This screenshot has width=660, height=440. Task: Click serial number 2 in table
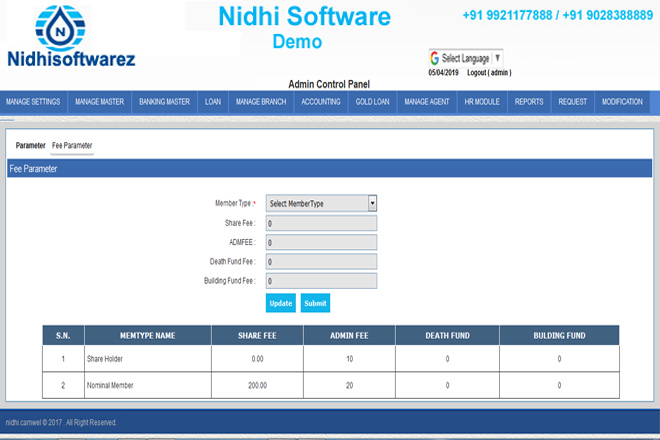(63, 386)
